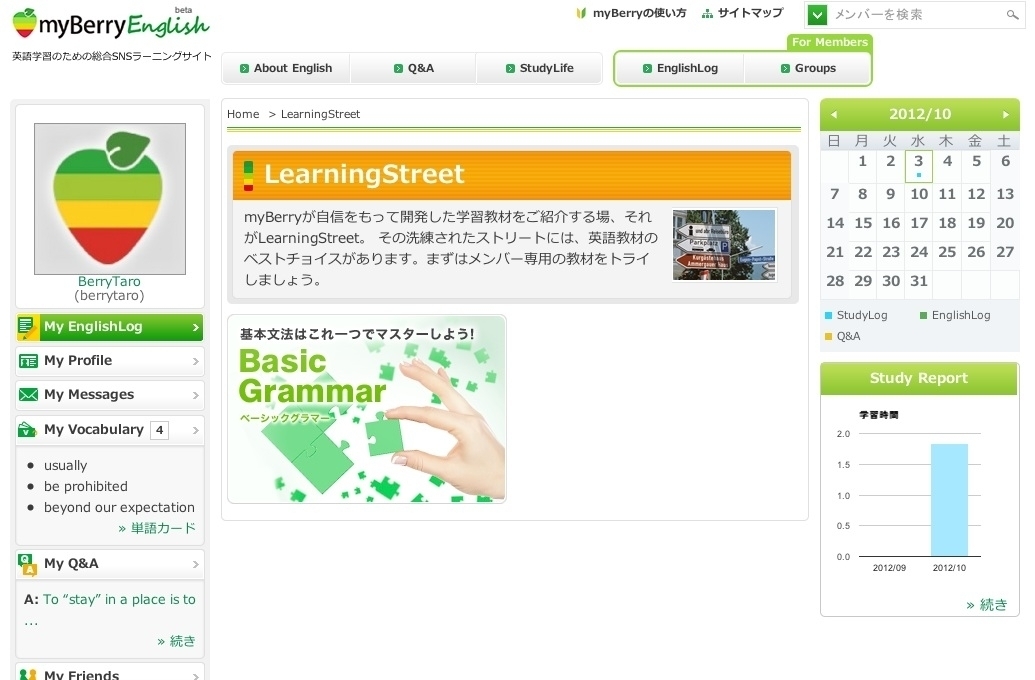This screenshot has height=680, width=1035.
Task: Open the EnglishLog members tab
Action: pyautogui.click(x=680, y=68)
